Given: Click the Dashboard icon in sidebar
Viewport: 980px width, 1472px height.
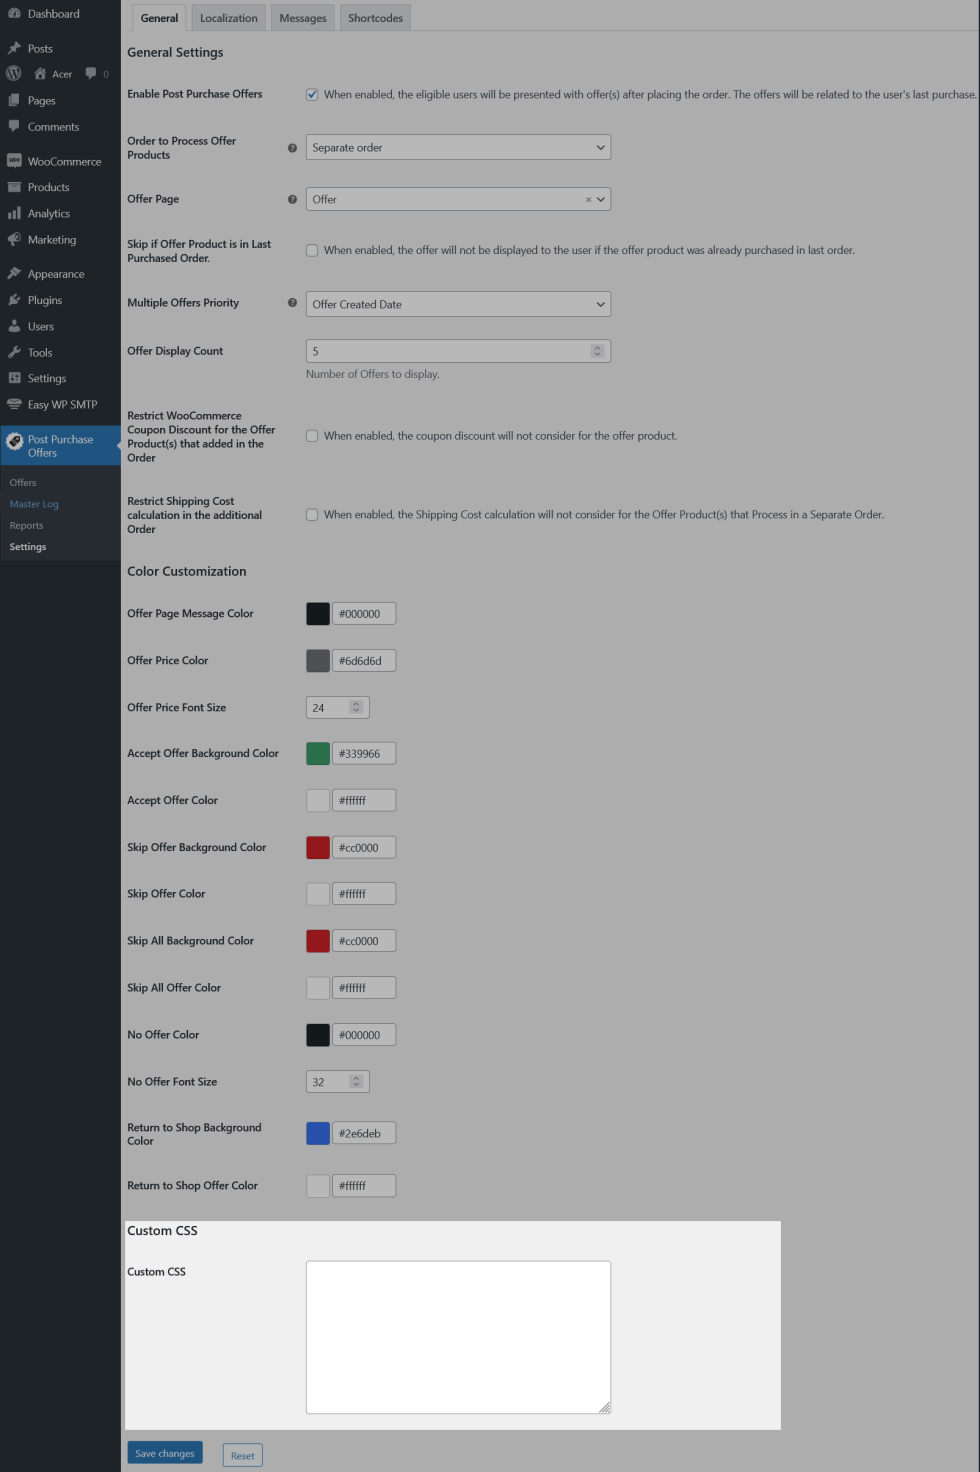Looking at the screenshot, I should [14, 14].
